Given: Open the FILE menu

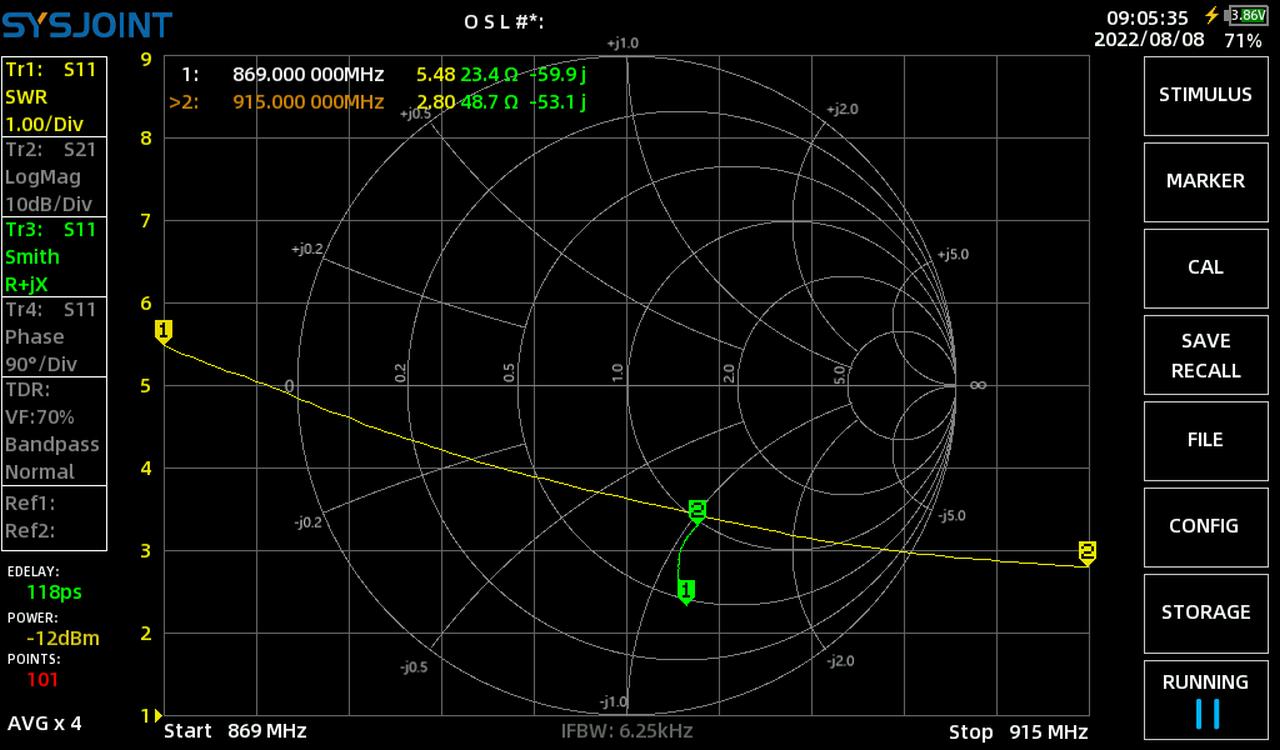Looking at the screenshot, I should pos(1205,440).
